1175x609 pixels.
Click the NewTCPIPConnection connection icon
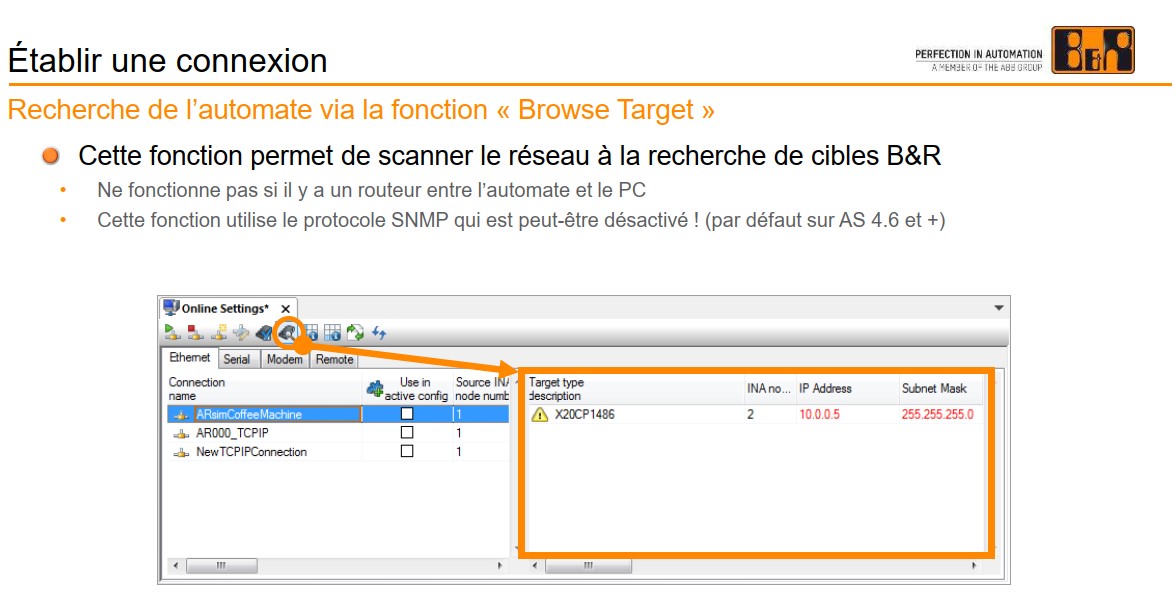click(181, 452)
